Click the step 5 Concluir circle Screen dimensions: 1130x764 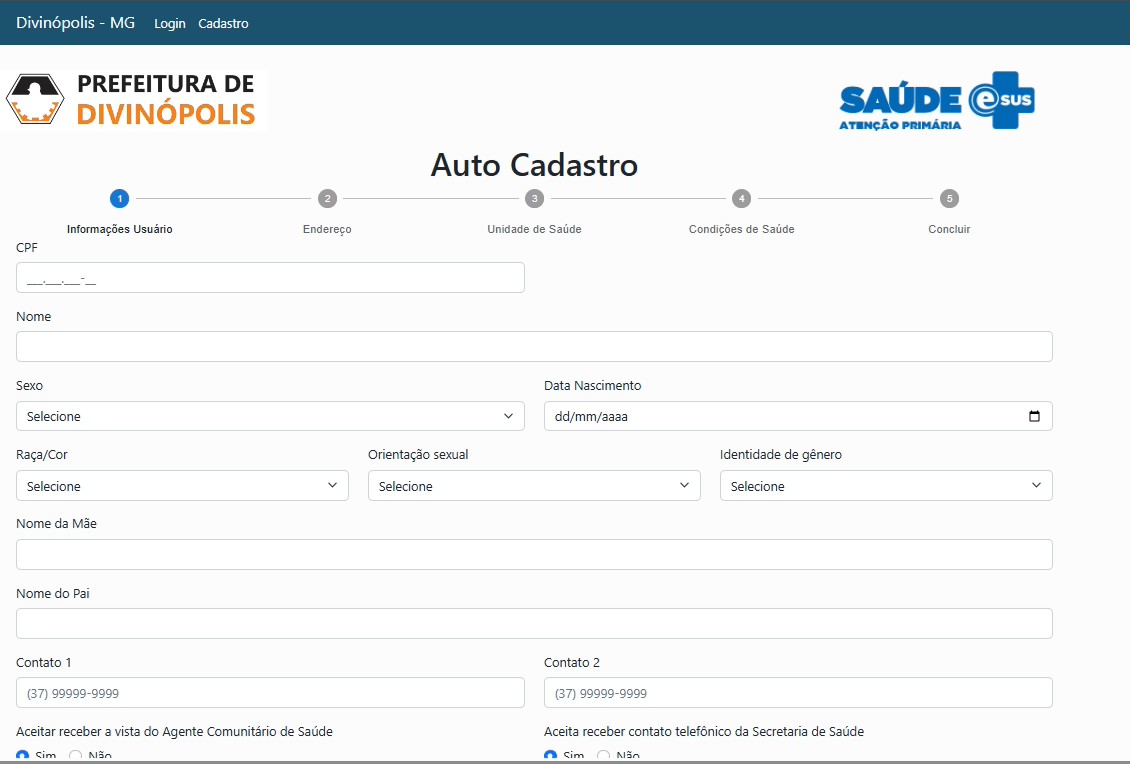[x=948, y=198]
